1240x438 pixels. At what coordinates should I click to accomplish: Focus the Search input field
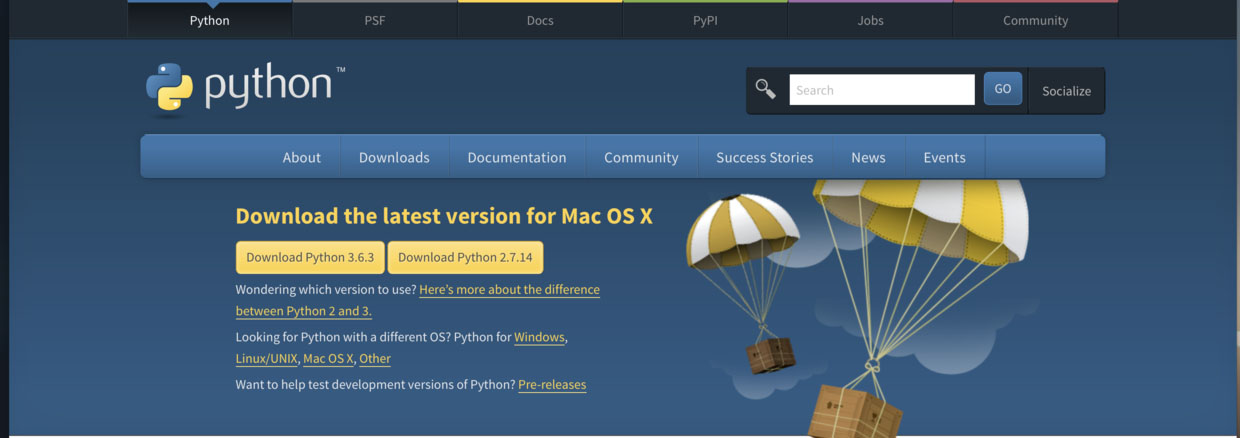[882, 90]
